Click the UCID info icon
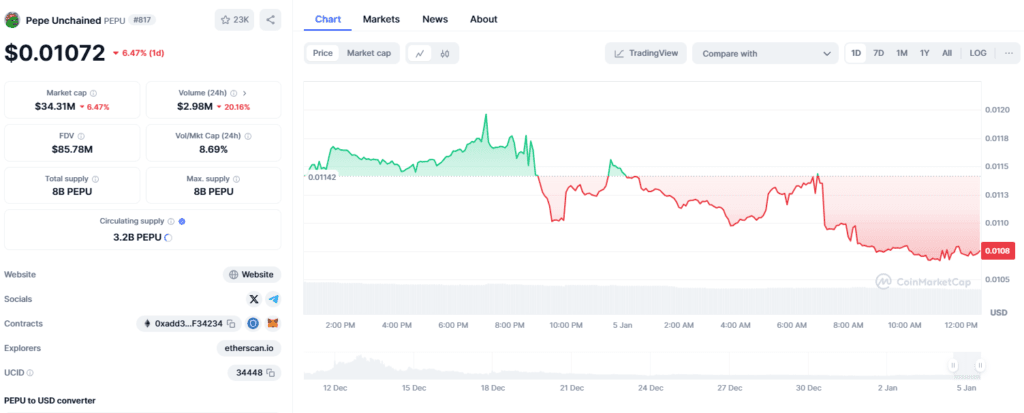 (30, 373)
